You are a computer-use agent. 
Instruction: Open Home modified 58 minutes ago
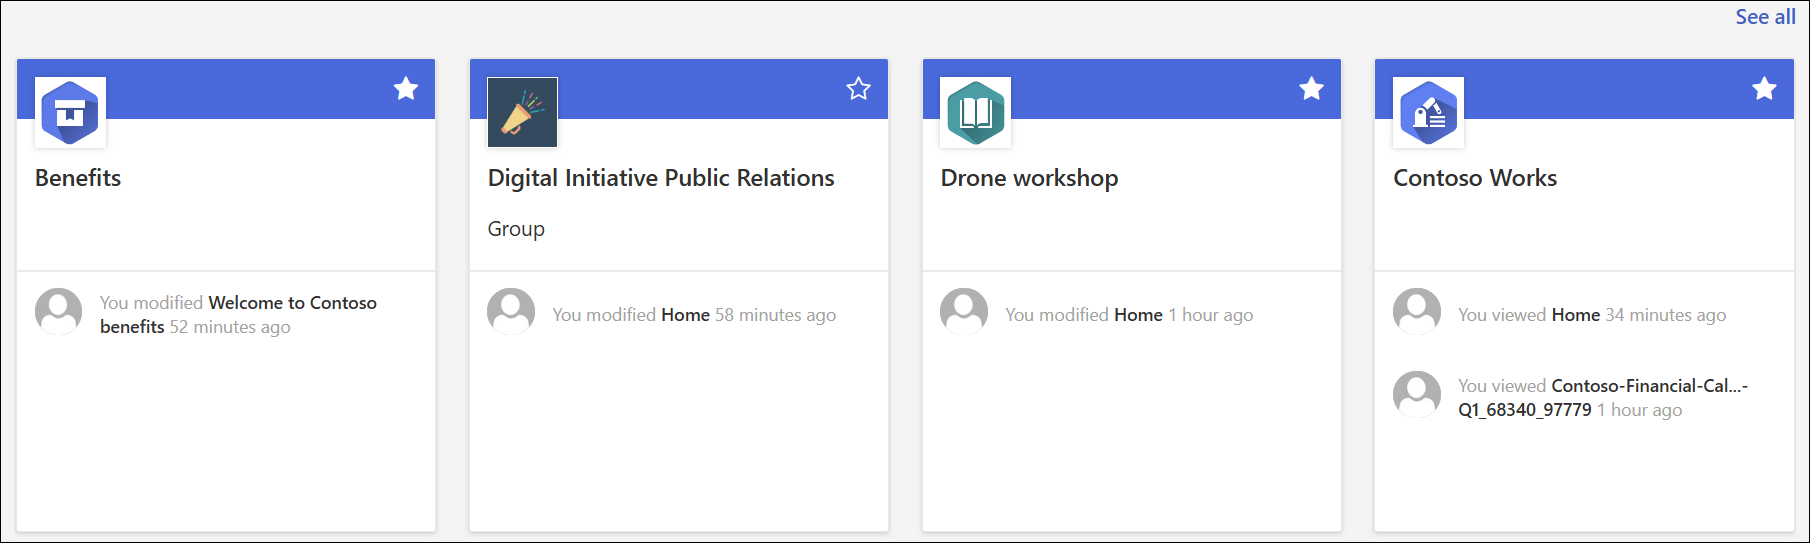point(686,315)
